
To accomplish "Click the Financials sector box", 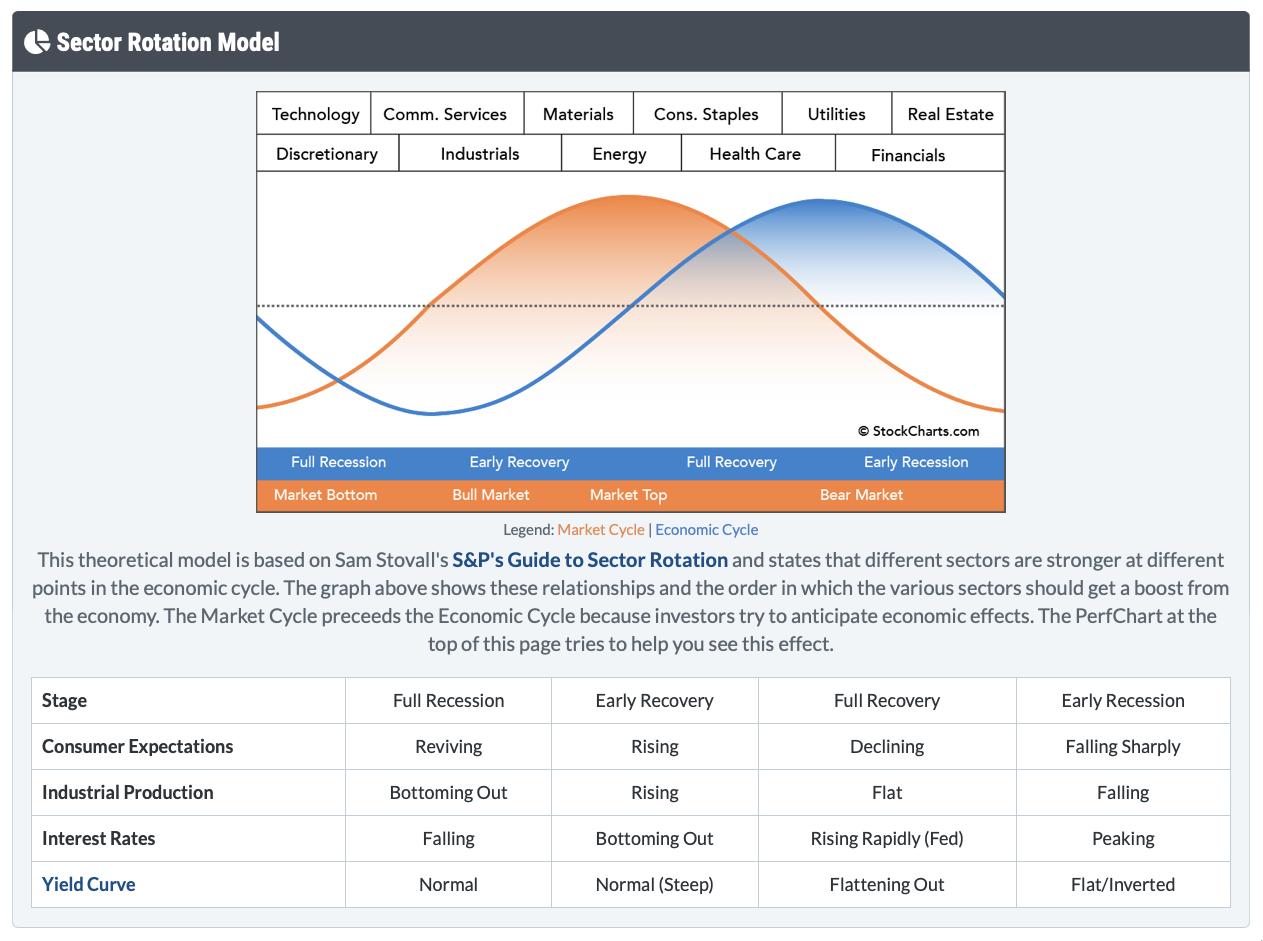I will click(x=908, y=155).
